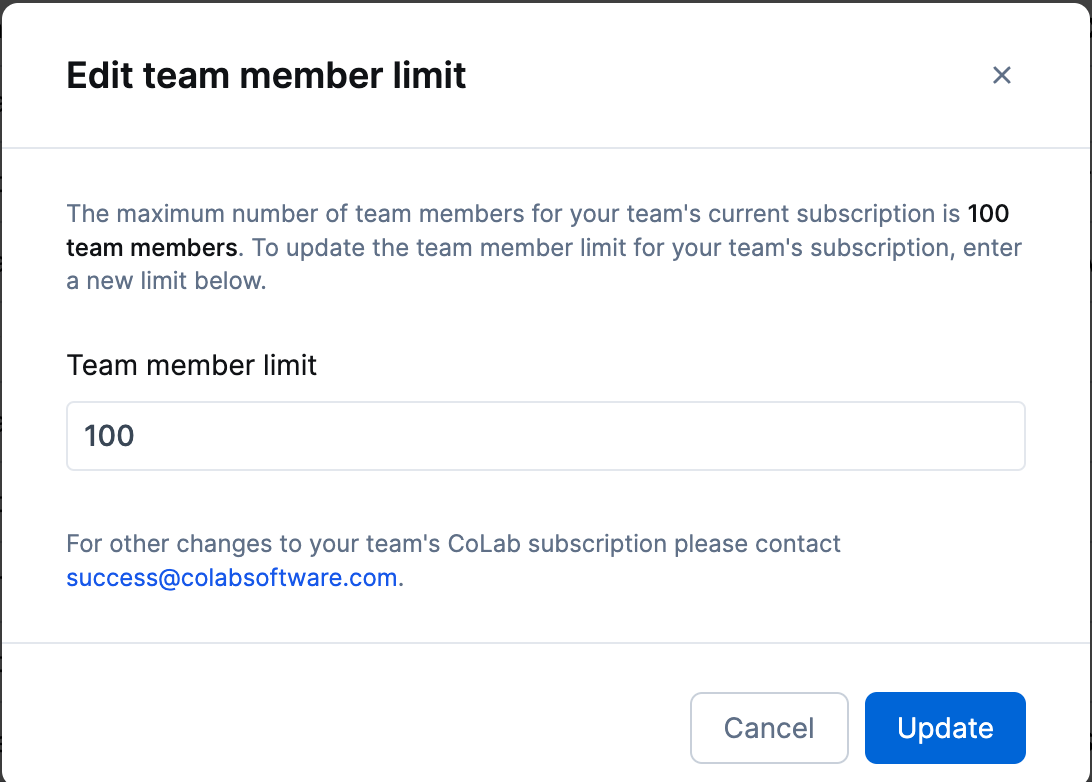
Task: Confirm the new limit with Update
Action: click(945, 728)
